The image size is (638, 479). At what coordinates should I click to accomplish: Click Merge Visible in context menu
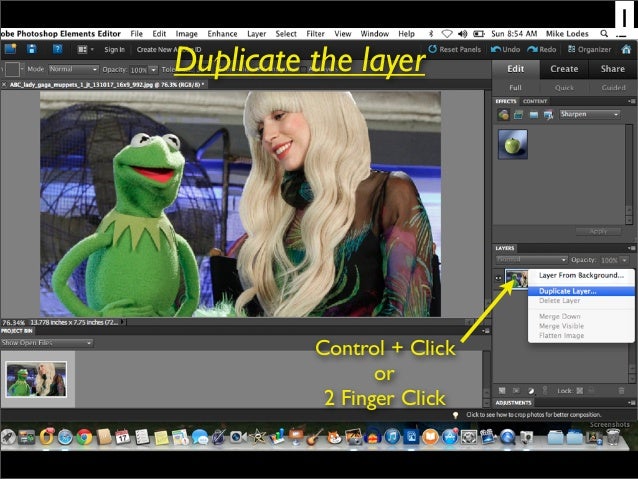581,326
